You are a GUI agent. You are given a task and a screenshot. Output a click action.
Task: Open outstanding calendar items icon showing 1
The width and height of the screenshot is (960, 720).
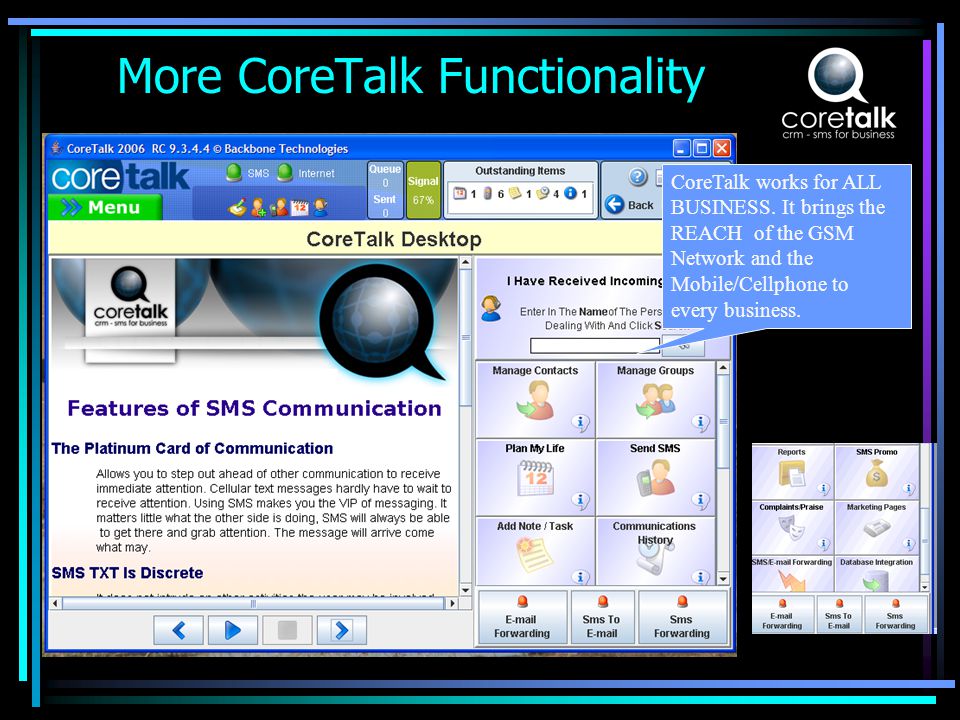(459, 193)
